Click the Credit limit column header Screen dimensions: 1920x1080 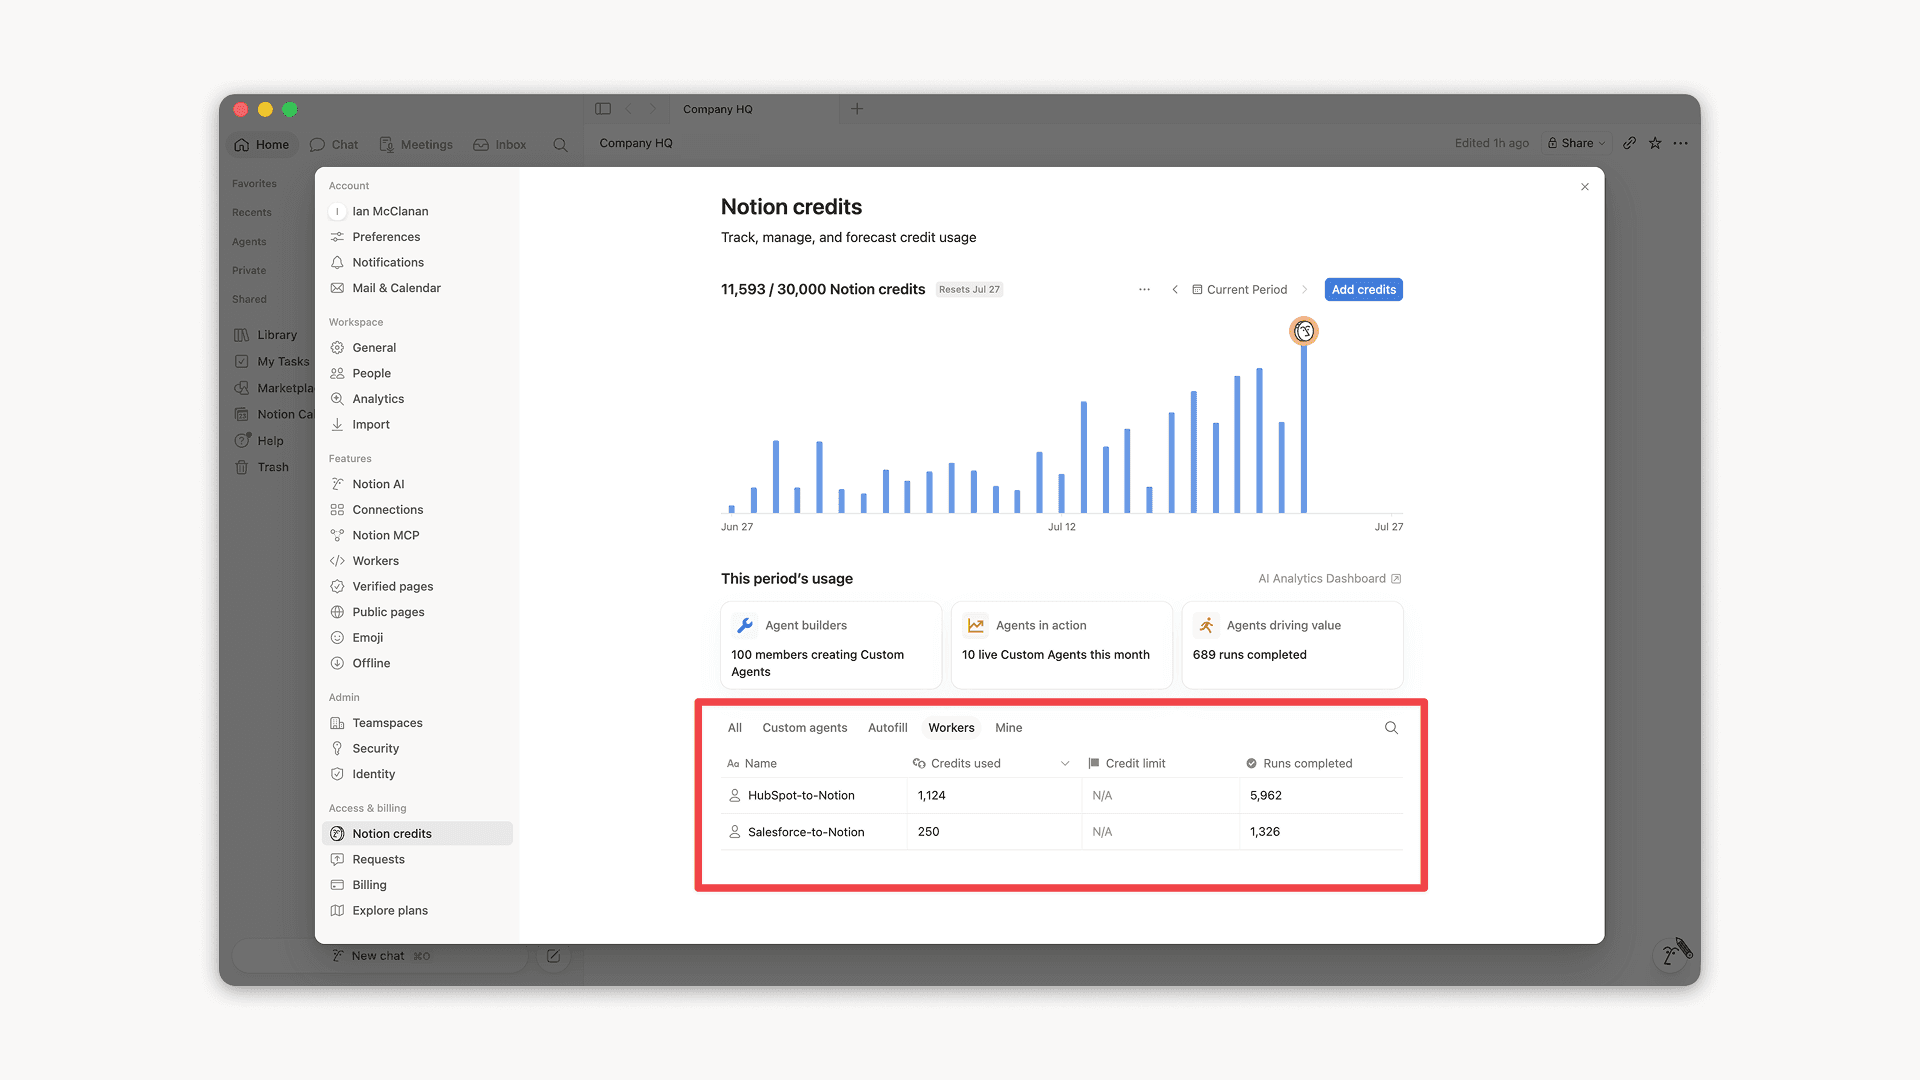1160,764
